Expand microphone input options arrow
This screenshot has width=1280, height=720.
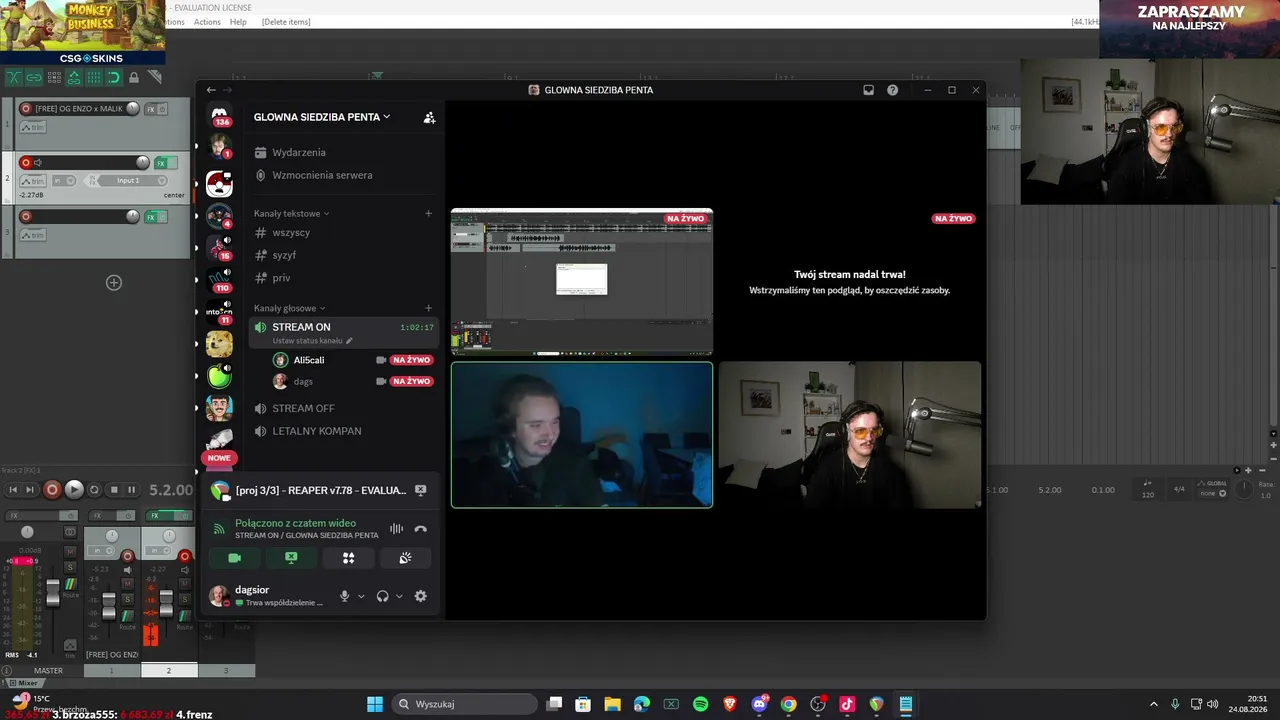point(361,596)
